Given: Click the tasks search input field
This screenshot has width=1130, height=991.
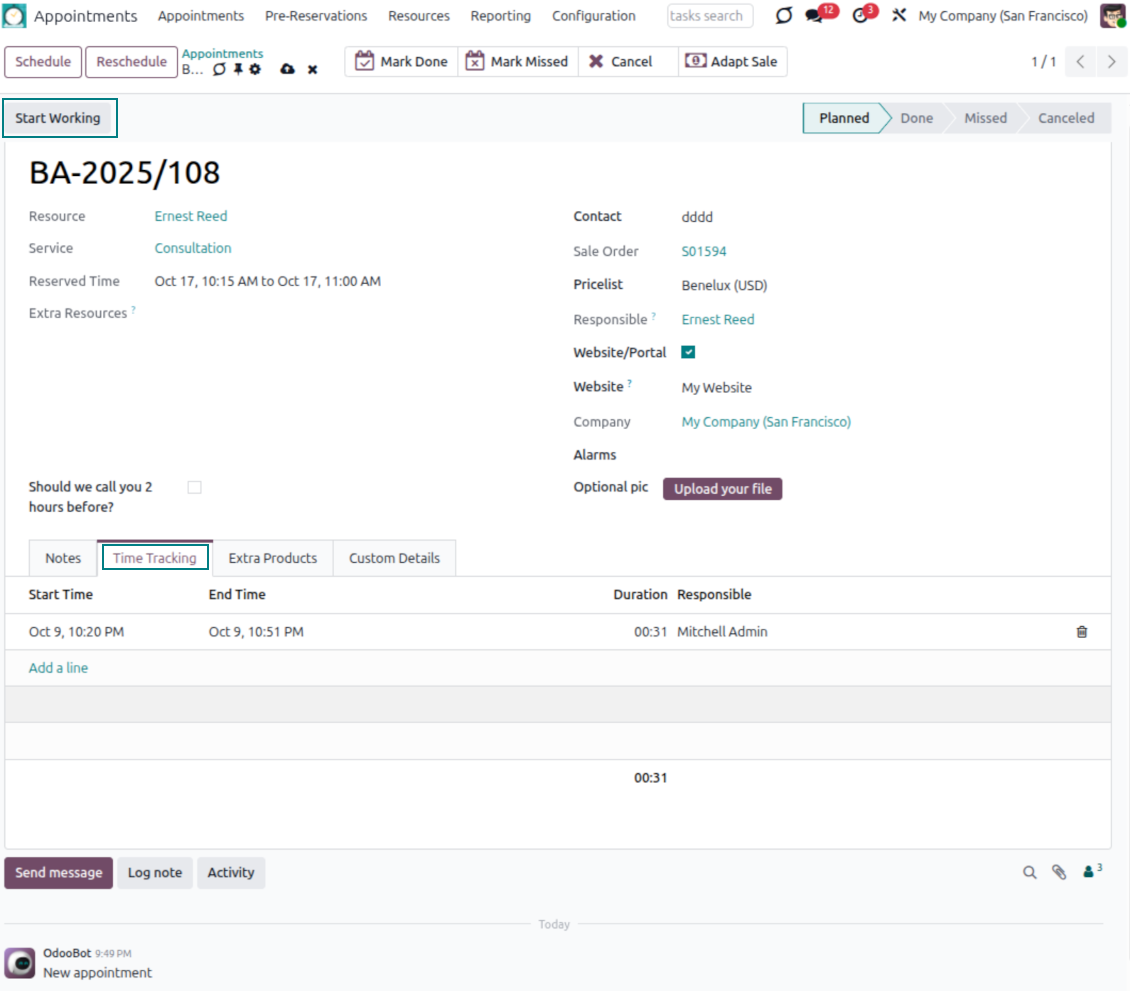Looking at the screenshot, I should pos(709,16).
